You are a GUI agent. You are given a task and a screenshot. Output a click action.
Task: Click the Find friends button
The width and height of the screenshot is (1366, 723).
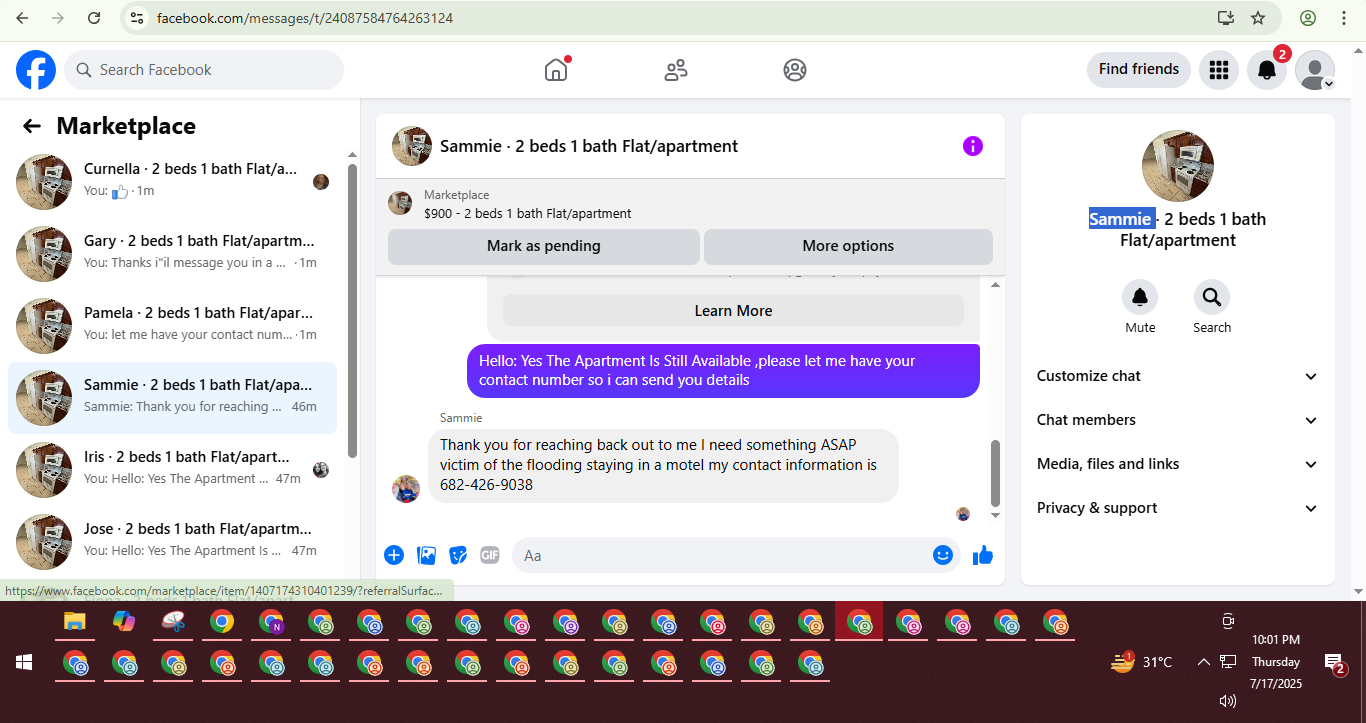(x=1139, y=70)
